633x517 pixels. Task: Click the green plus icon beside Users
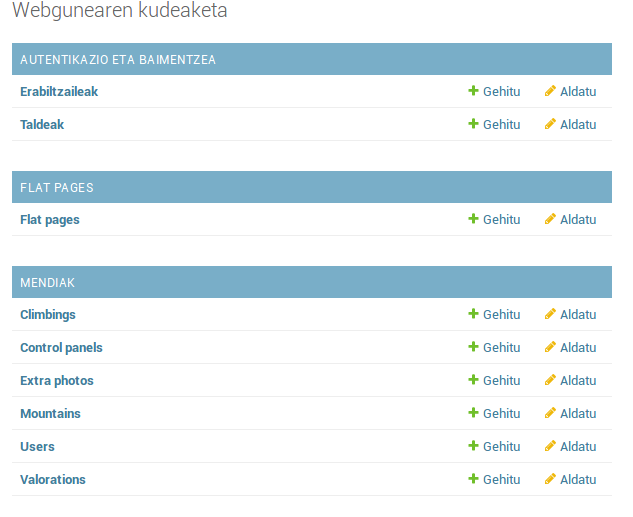473,446
